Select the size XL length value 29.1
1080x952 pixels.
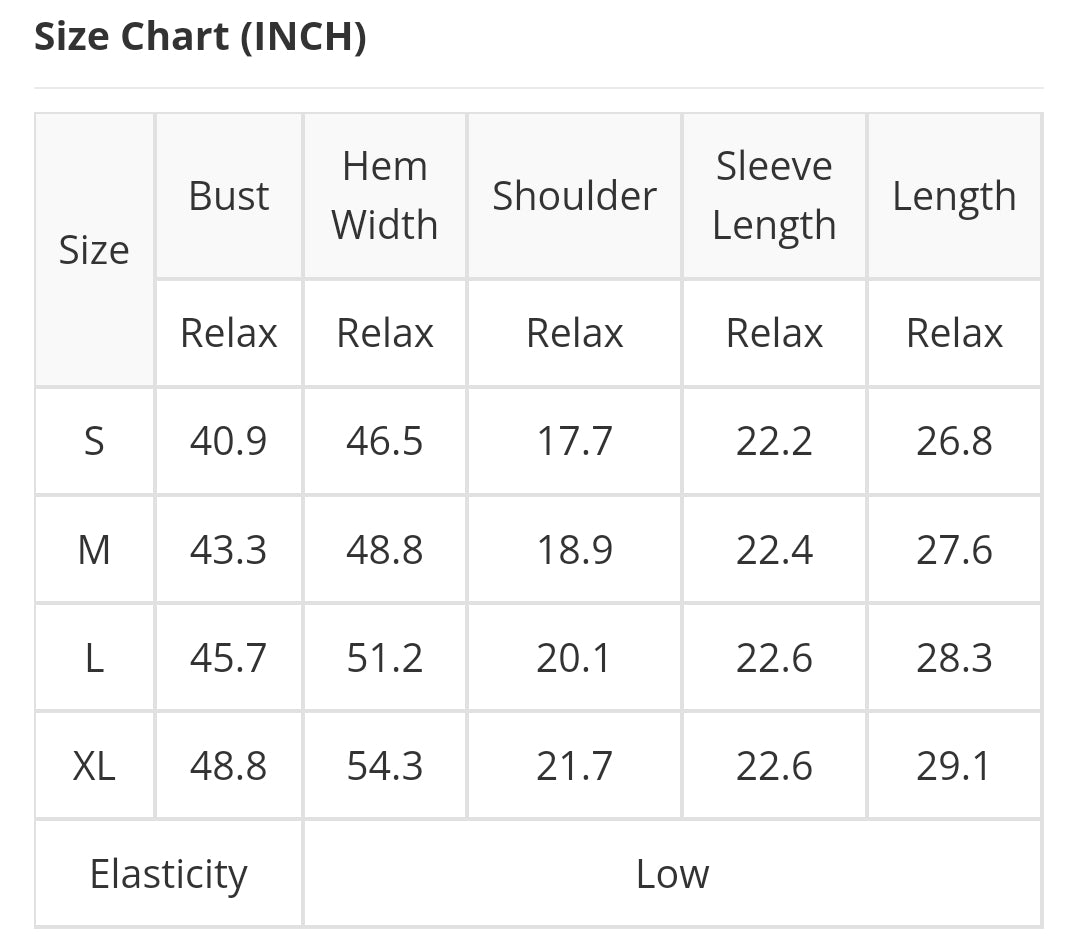click(x=954, y=767)
